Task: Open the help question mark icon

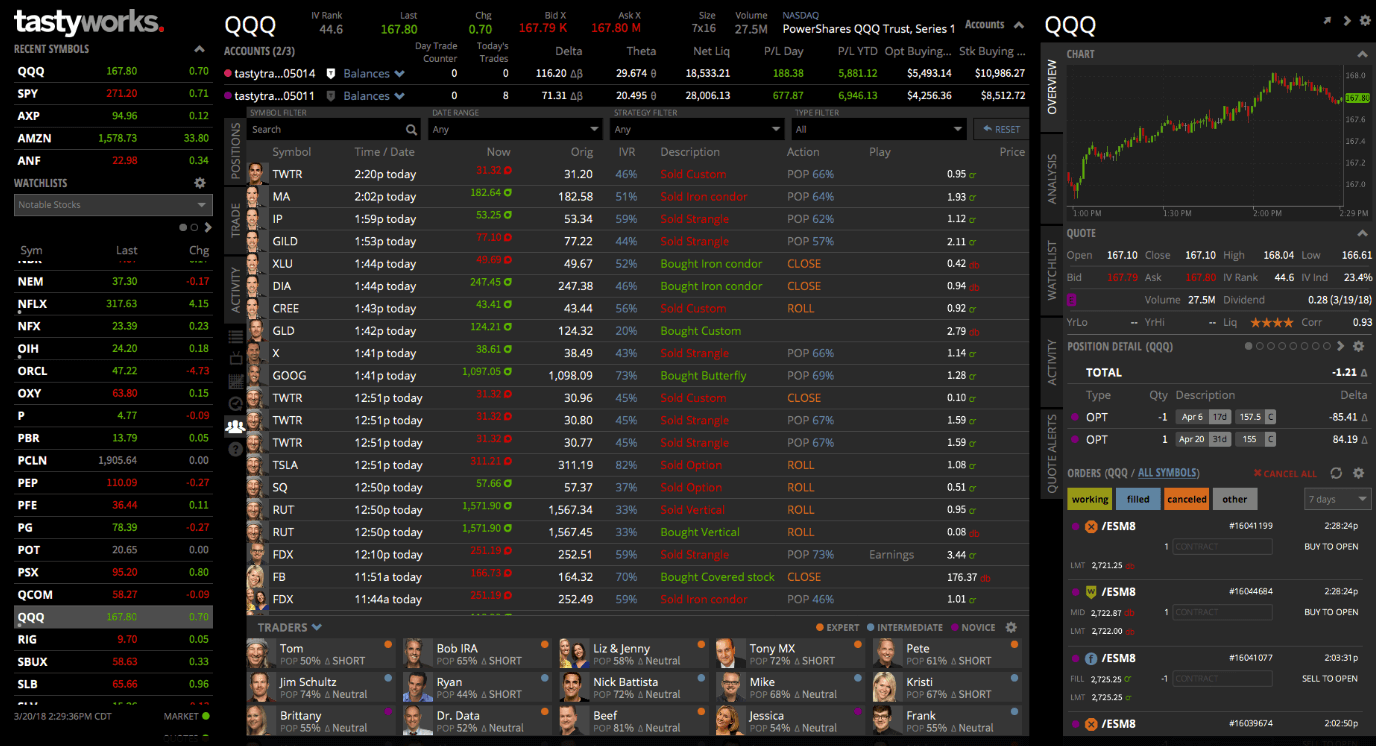Action: point(235,449)
